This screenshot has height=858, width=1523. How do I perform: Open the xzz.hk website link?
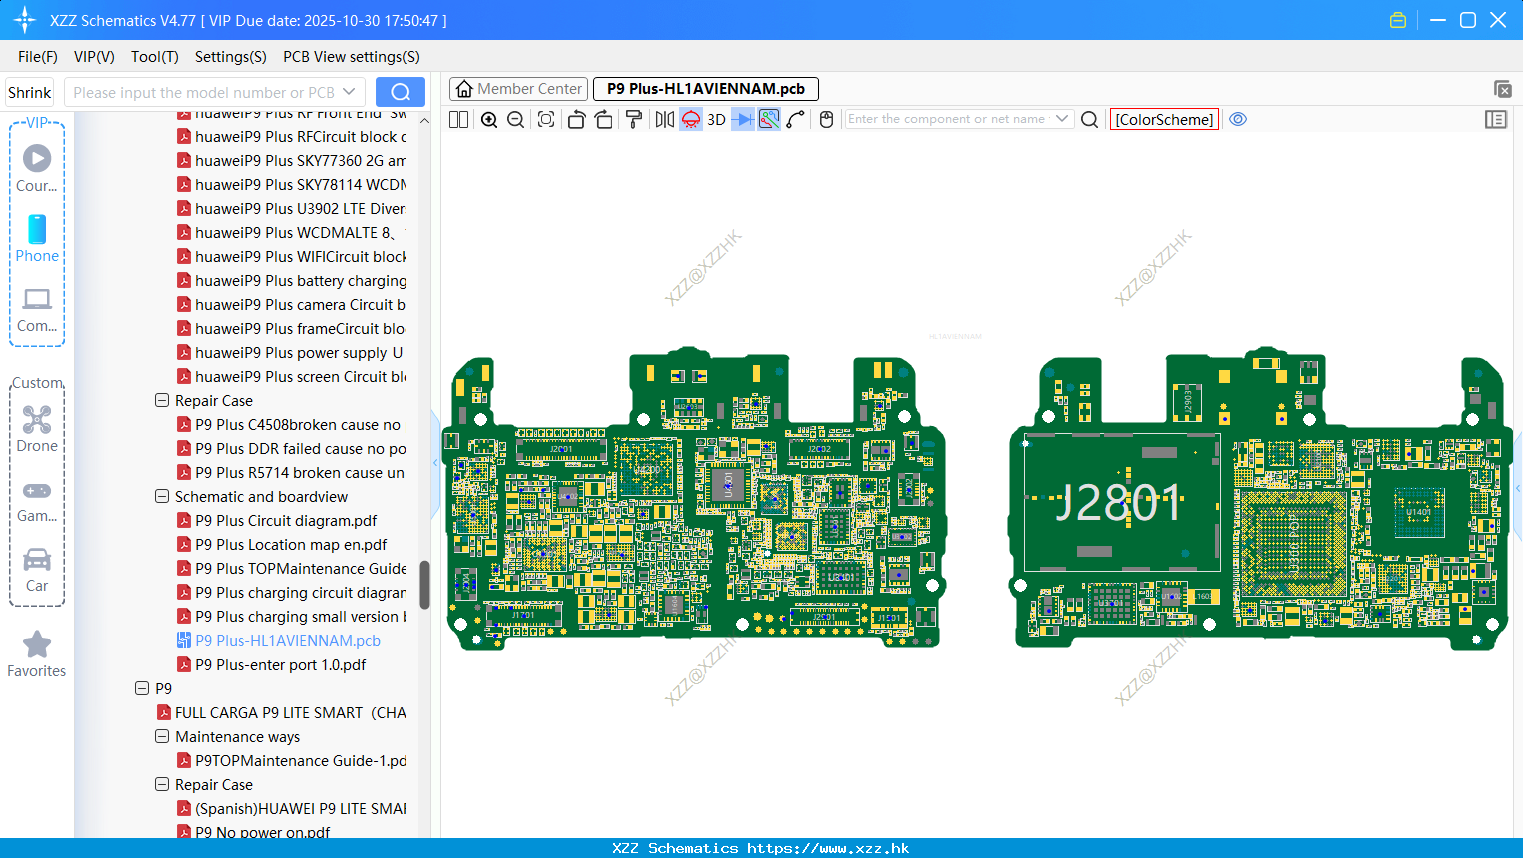click(x=828, y=848)
